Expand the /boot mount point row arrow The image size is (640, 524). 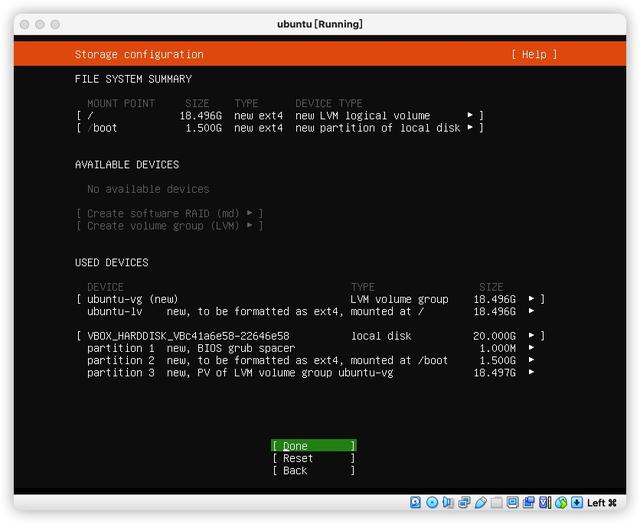click(470, 127)
